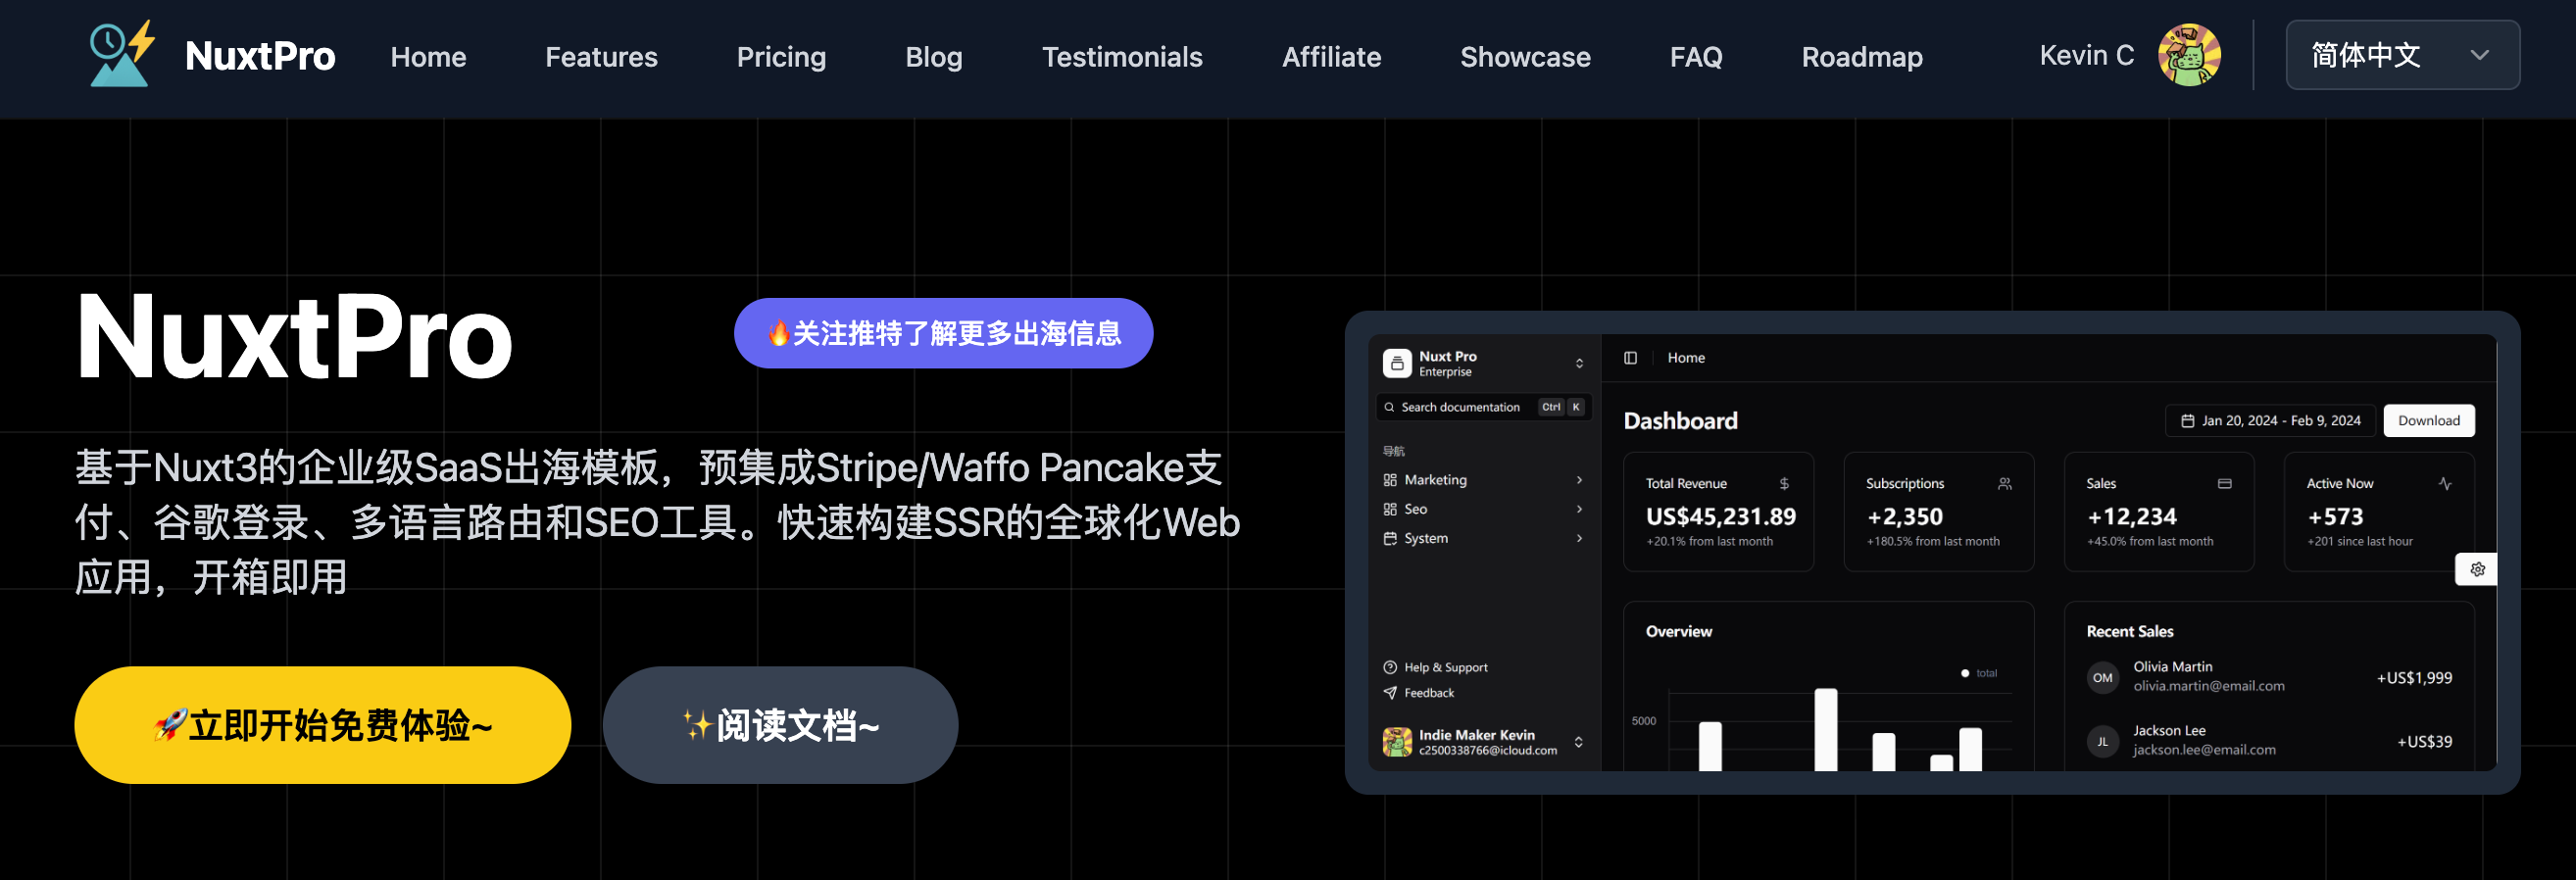The image size is (2576, 880).
Task: Click the OM avatar for Olivia Martin
Action: 2103,677
